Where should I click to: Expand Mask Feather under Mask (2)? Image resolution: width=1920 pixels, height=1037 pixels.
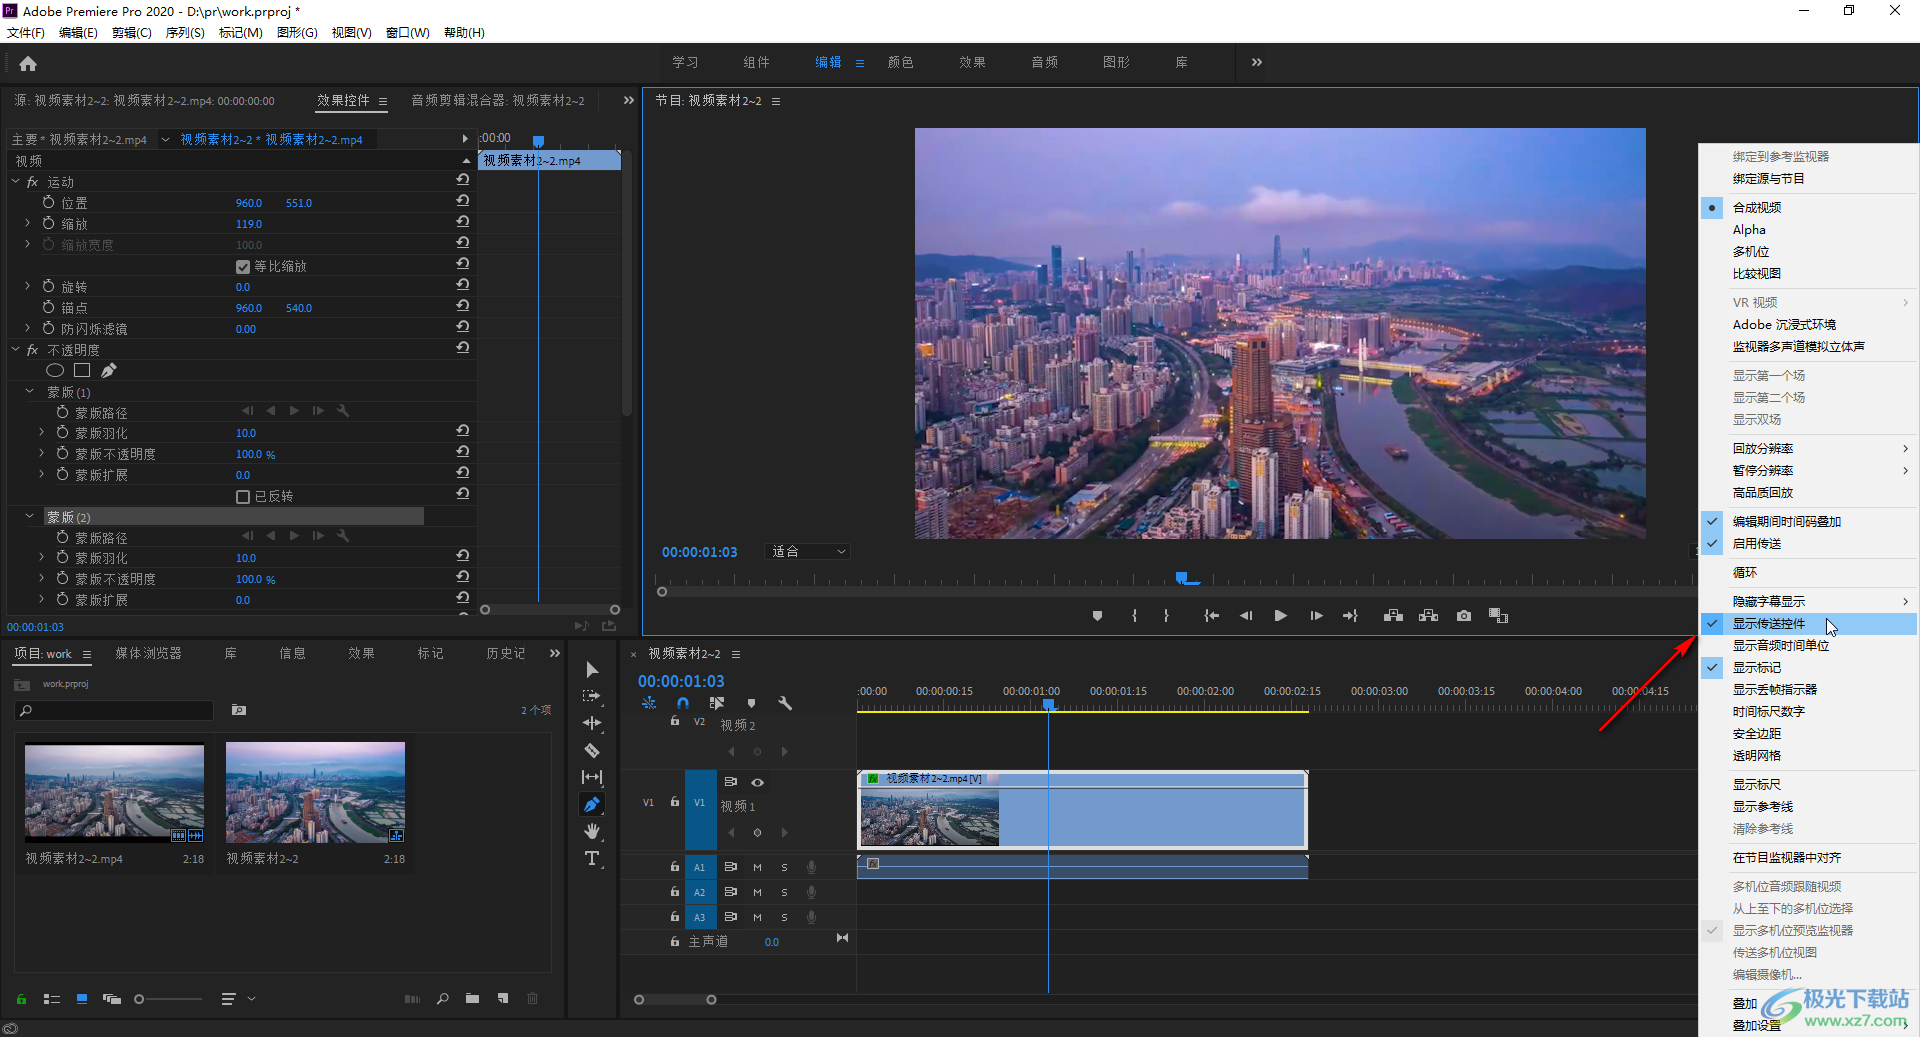click(41, 558)
